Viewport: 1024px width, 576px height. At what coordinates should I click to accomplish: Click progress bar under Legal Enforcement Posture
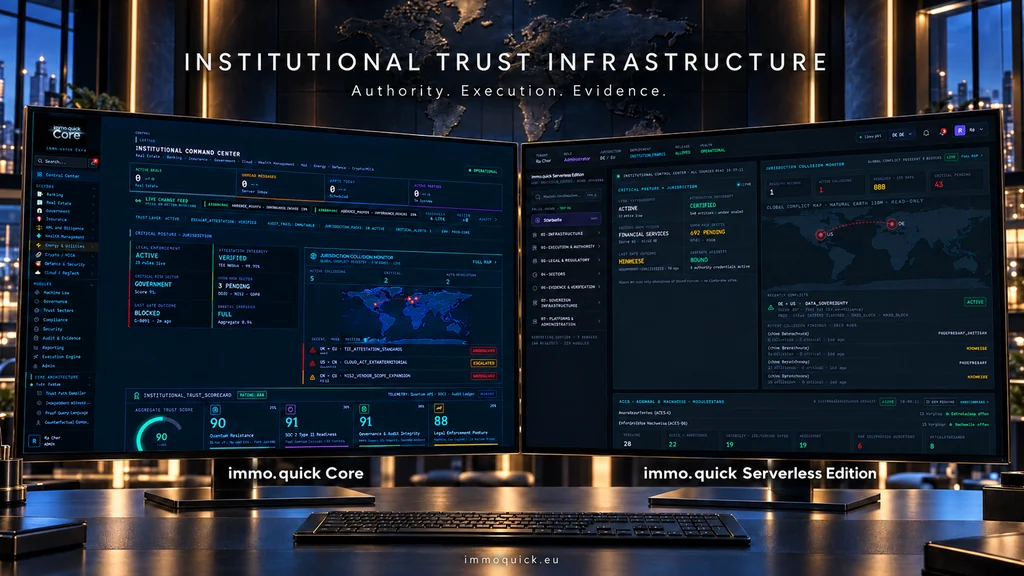click(466, 445)
